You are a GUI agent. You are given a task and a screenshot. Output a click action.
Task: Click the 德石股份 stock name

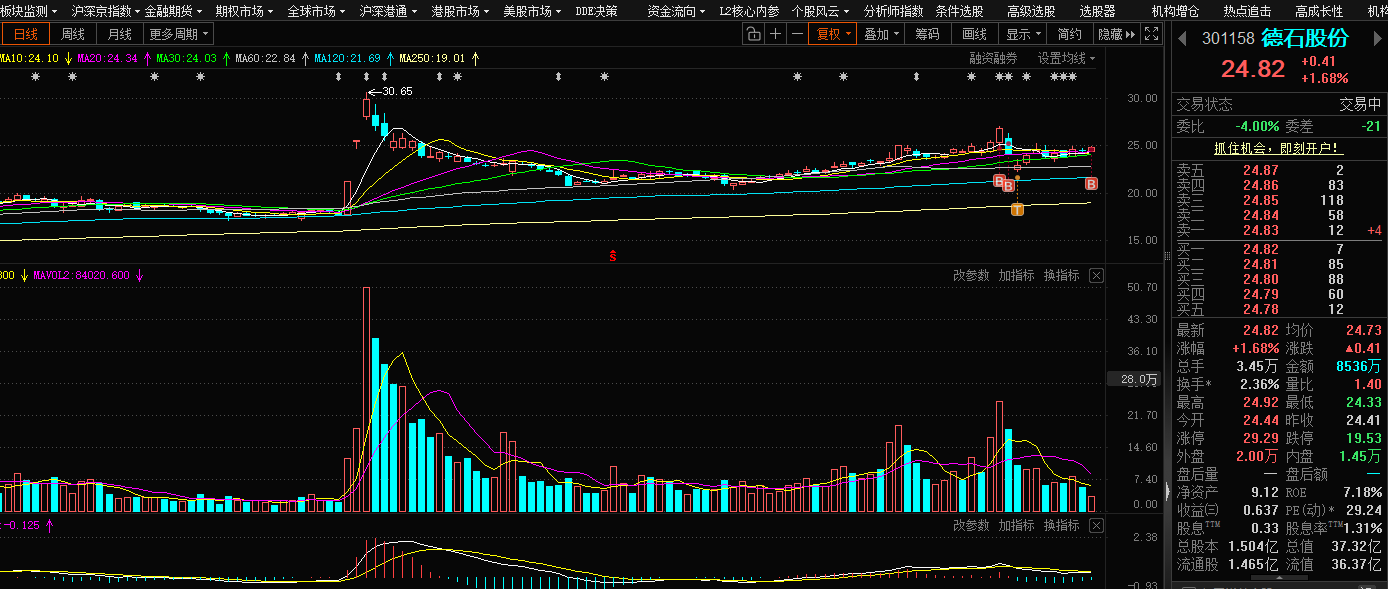(1305, 39)
